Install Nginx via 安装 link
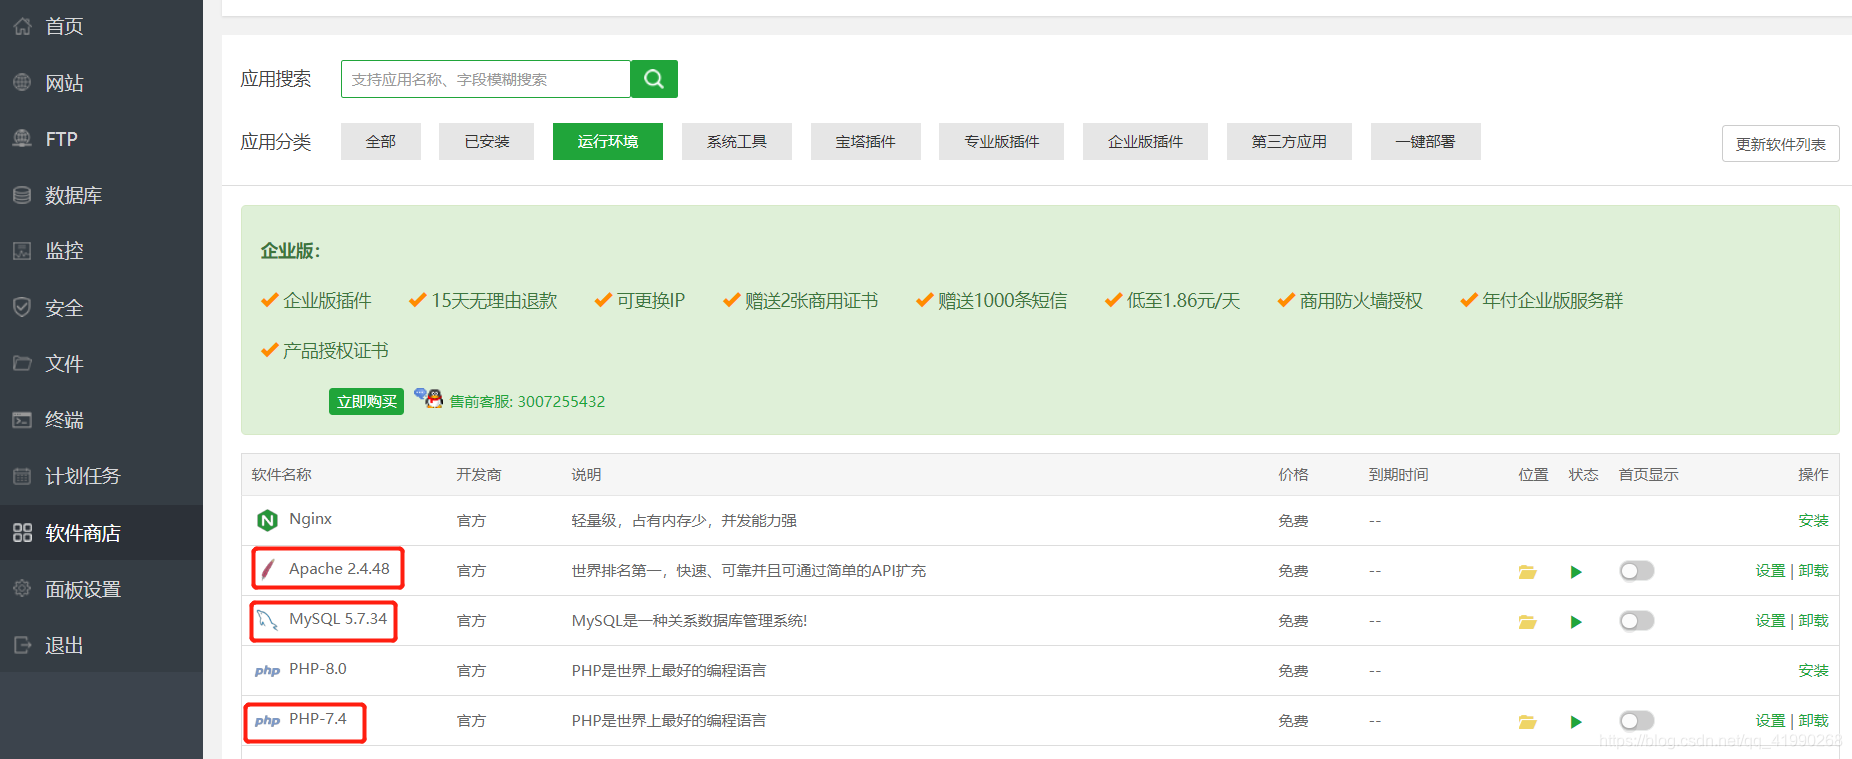1852x759 pixels. (x=1813, y=521)
